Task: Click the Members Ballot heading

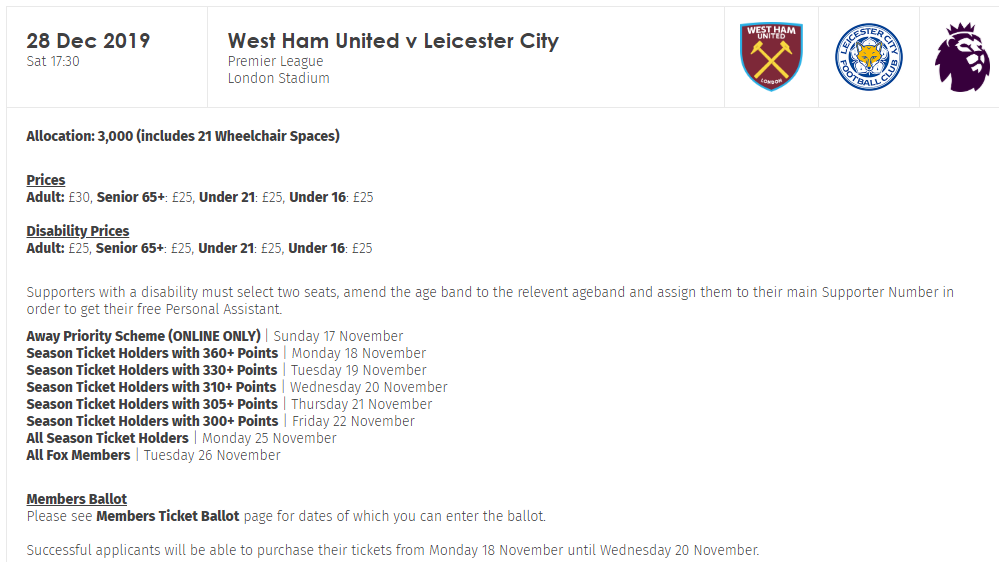Action: click(x=76, y=499)
